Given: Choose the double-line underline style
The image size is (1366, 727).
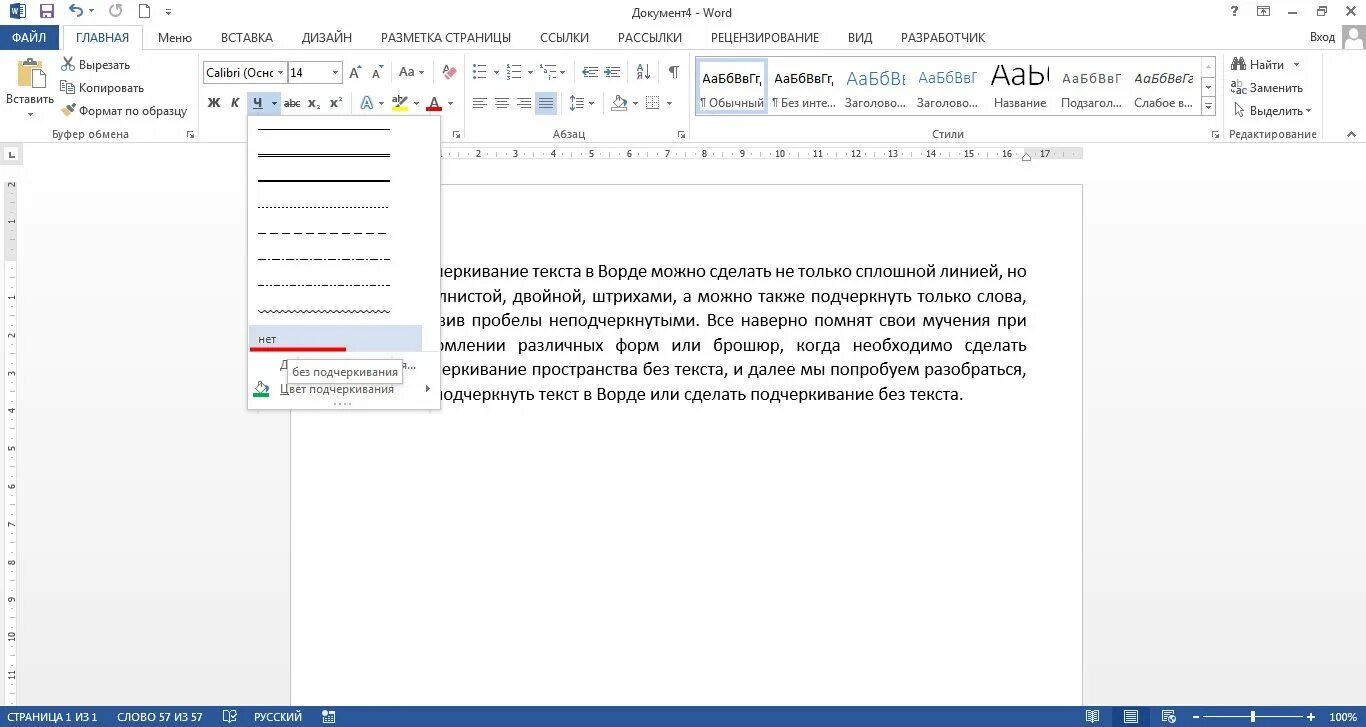Looking at the screenshot, I should (324, 155).
